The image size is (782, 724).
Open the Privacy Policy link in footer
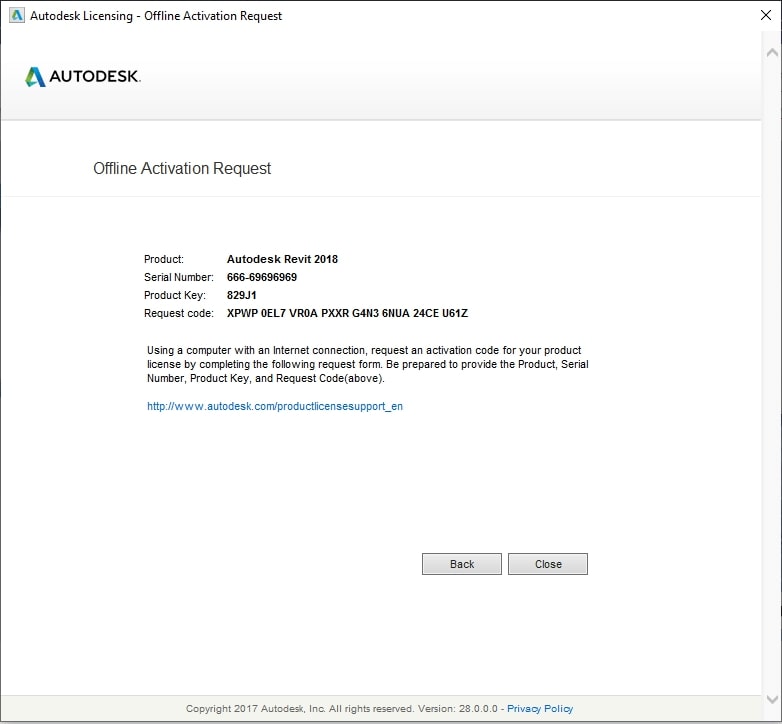pos(540,708)
